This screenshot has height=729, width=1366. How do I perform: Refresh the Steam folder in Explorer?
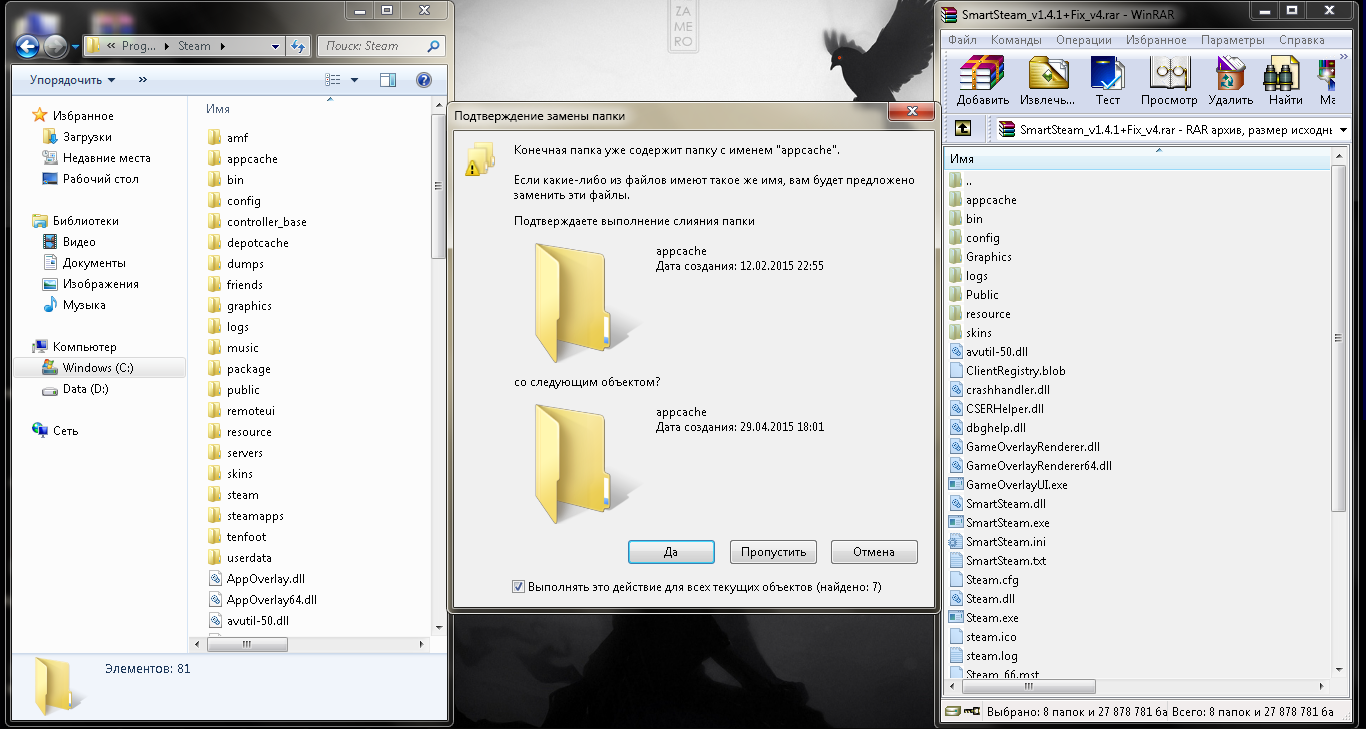click(298, 46)
